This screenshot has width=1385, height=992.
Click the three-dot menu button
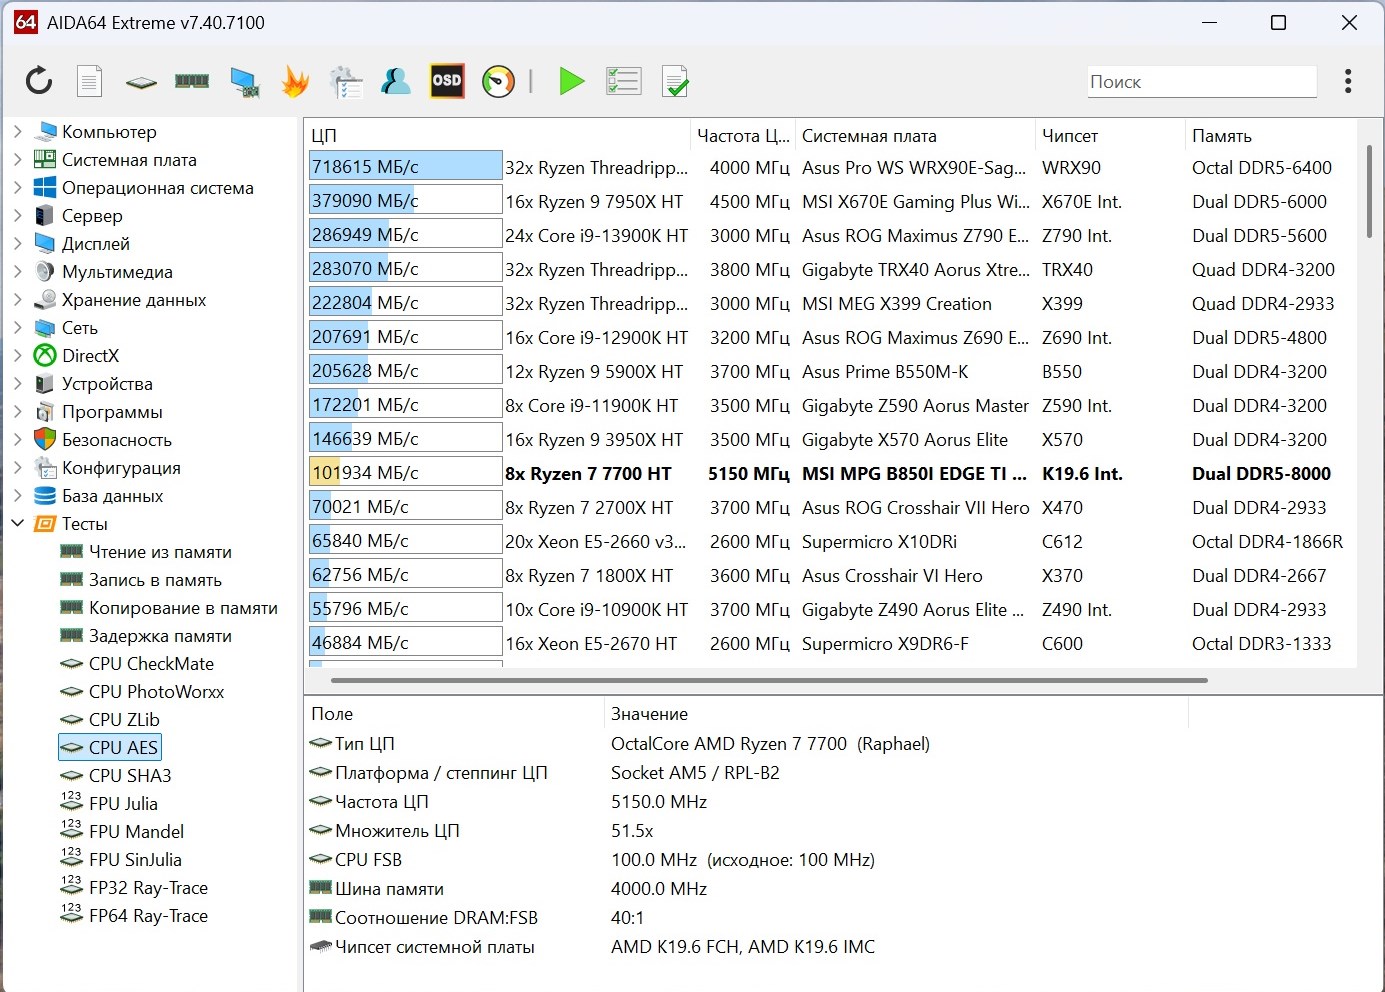coord(1348,81)
